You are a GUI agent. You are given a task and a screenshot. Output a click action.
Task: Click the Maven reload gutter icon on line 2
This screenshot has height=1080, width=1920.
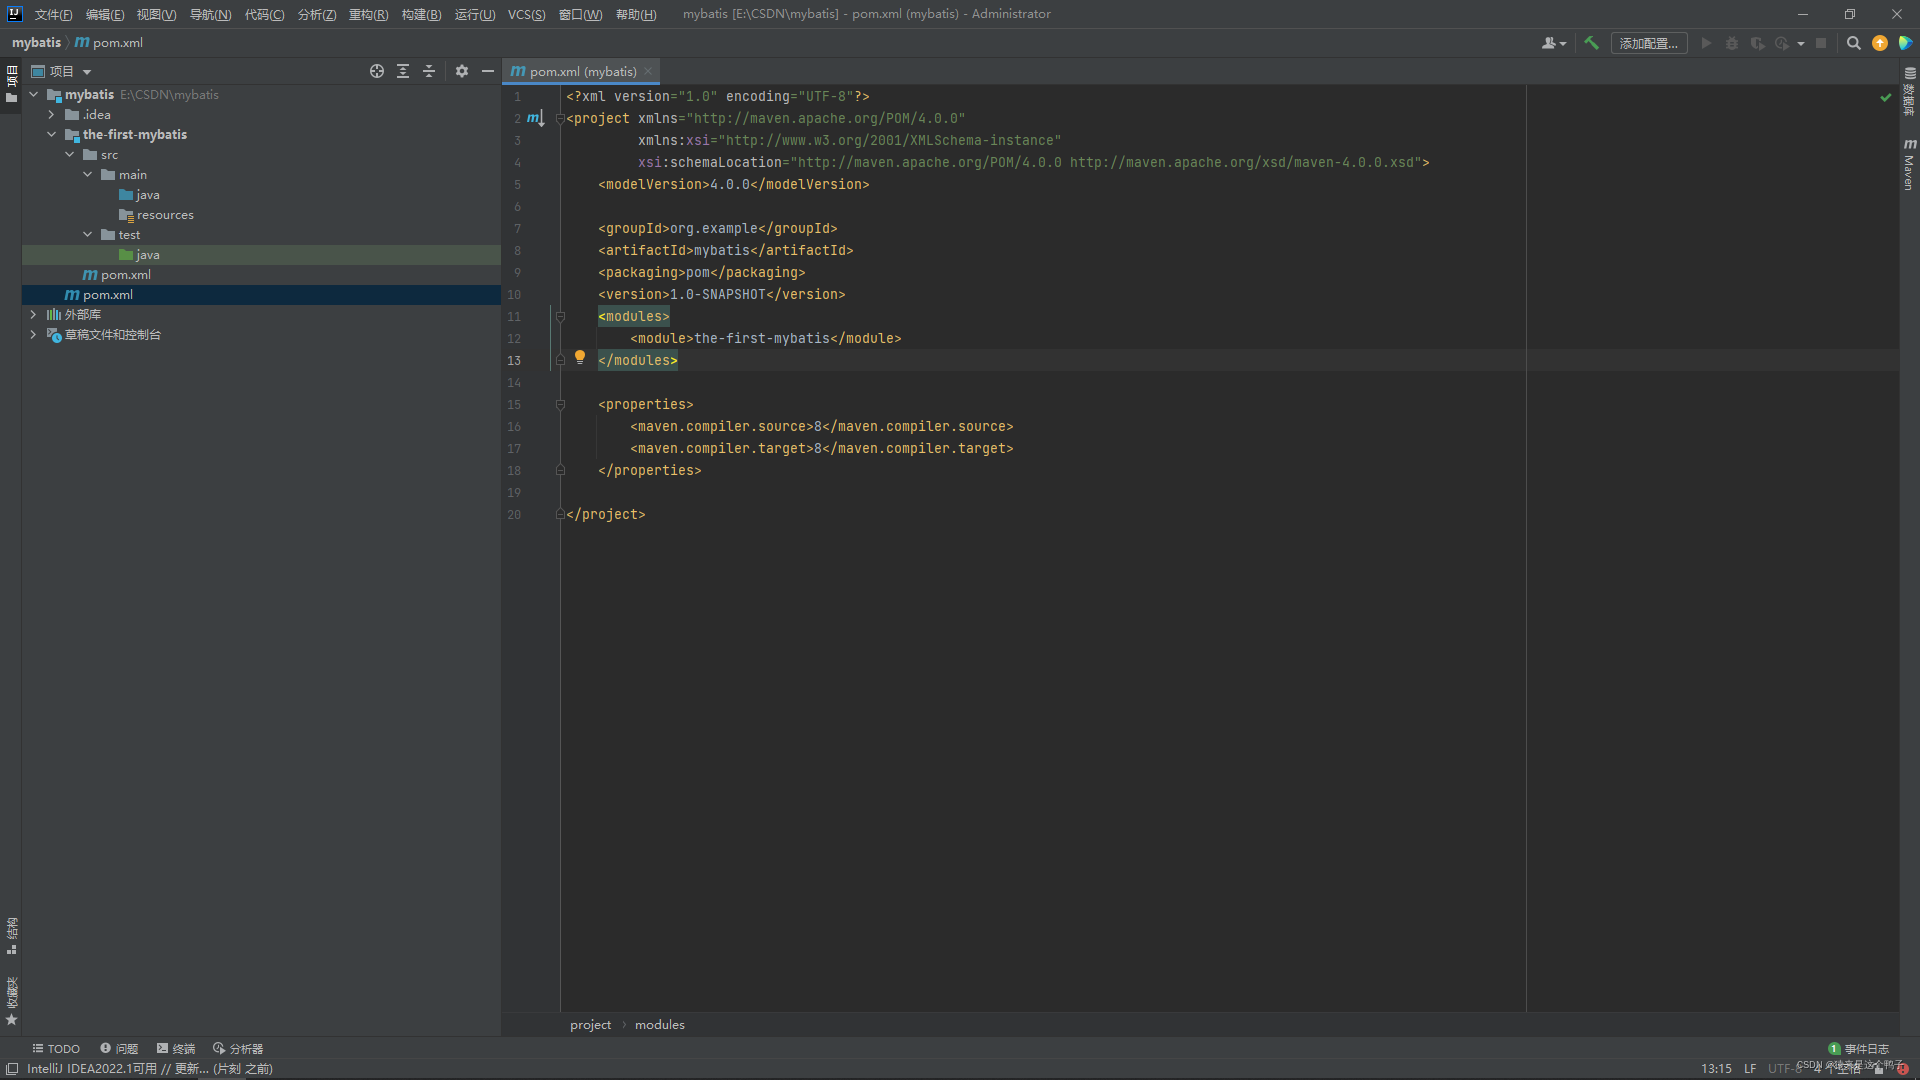[535, 119]
